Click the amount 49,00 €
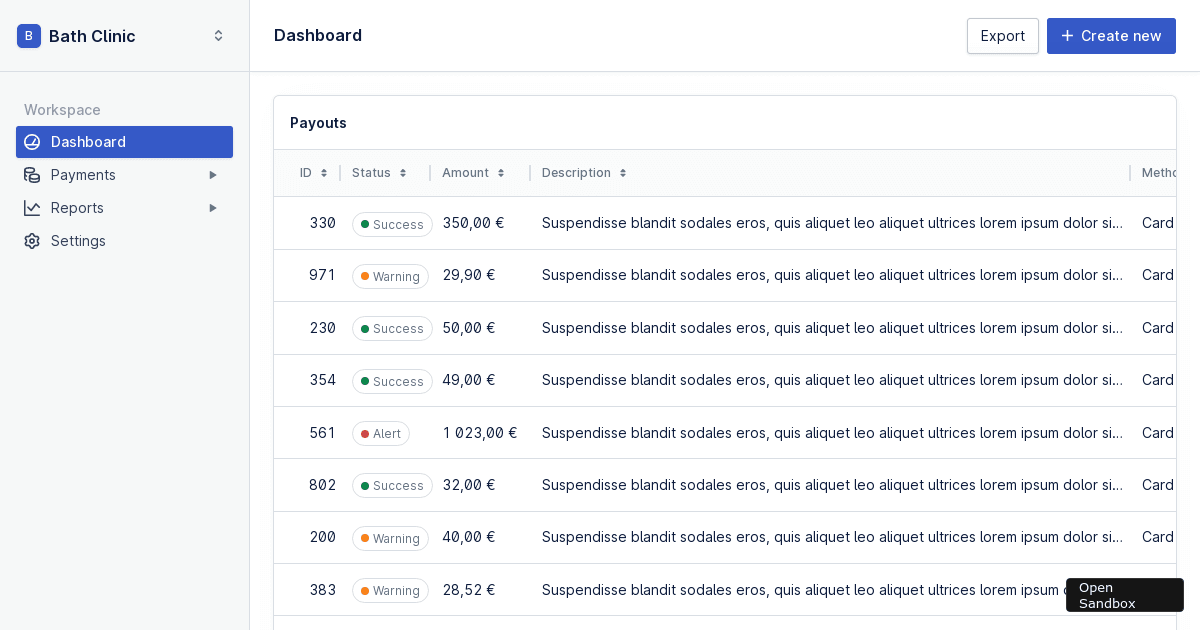Image resolution: width=1200 pixels, height=630 pixels. point(469,380)
